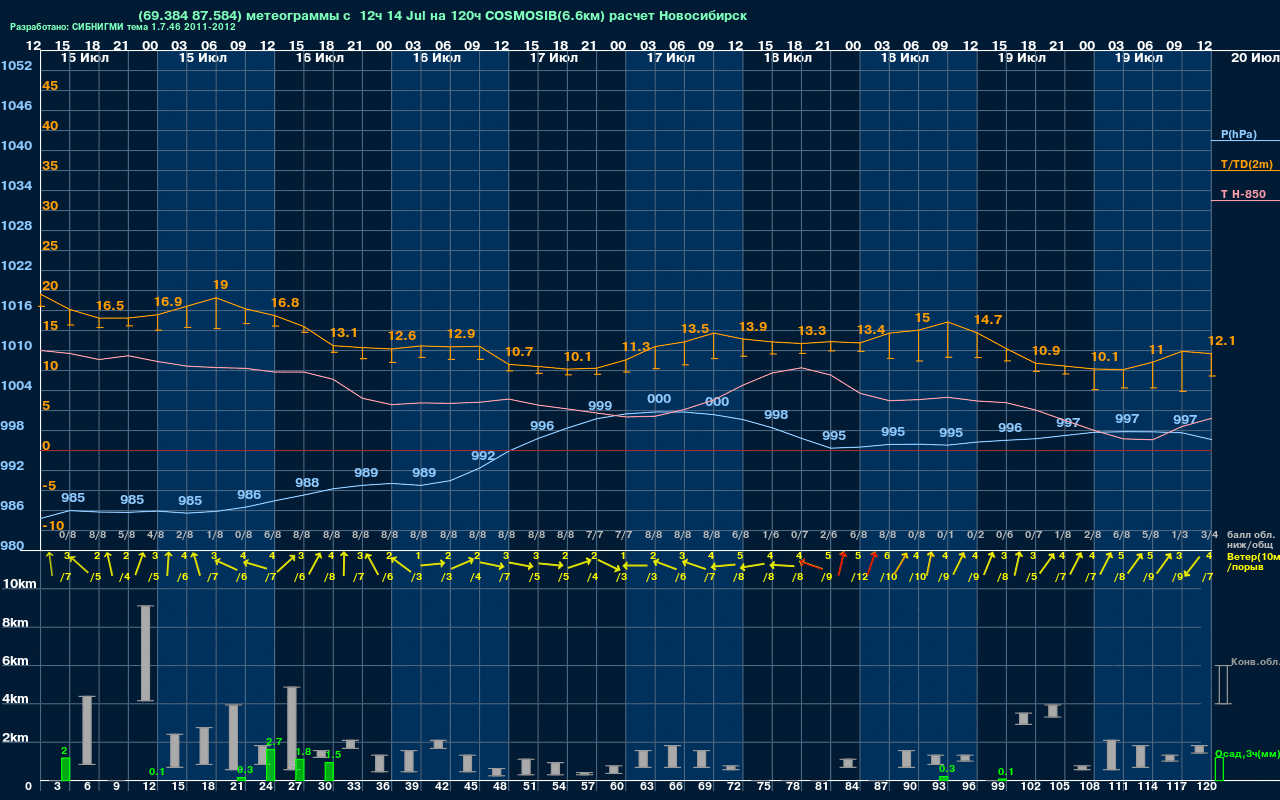Click pressure curve label '988'
1280x800 pixels.
tap(307, 483)
